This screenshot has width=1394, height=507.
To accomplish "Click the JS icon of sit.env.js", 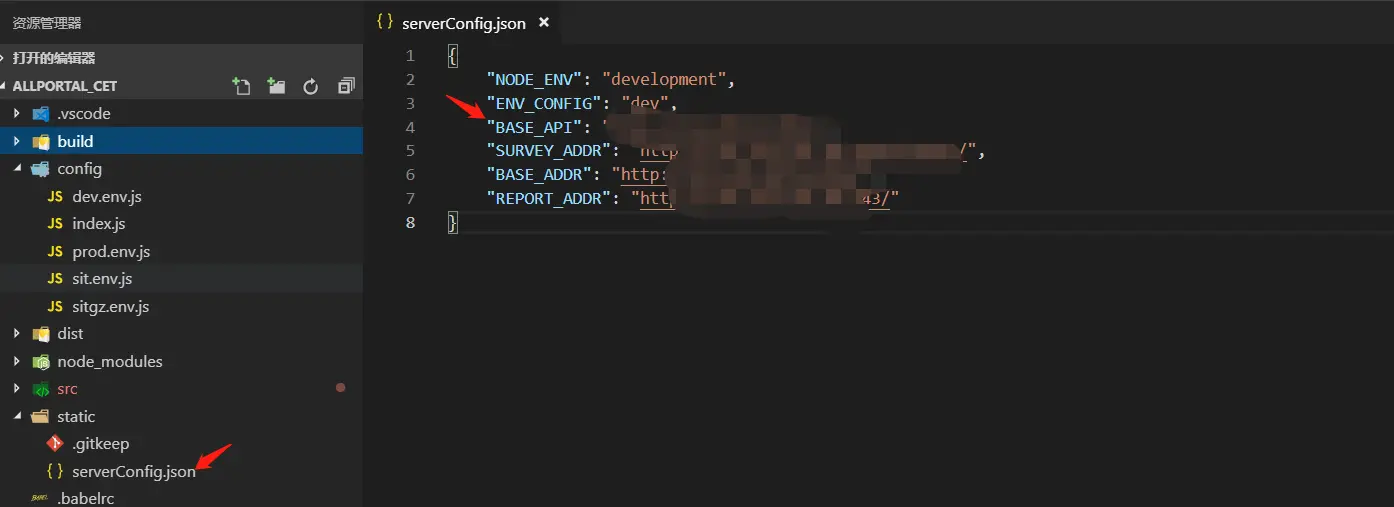I will click(55, 279).
